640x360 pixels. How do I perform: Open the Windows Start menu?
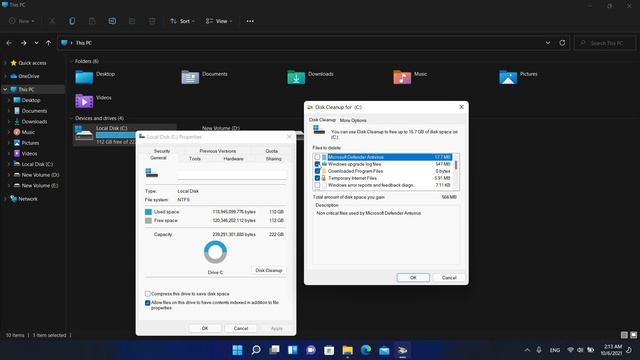click(237, 350)
